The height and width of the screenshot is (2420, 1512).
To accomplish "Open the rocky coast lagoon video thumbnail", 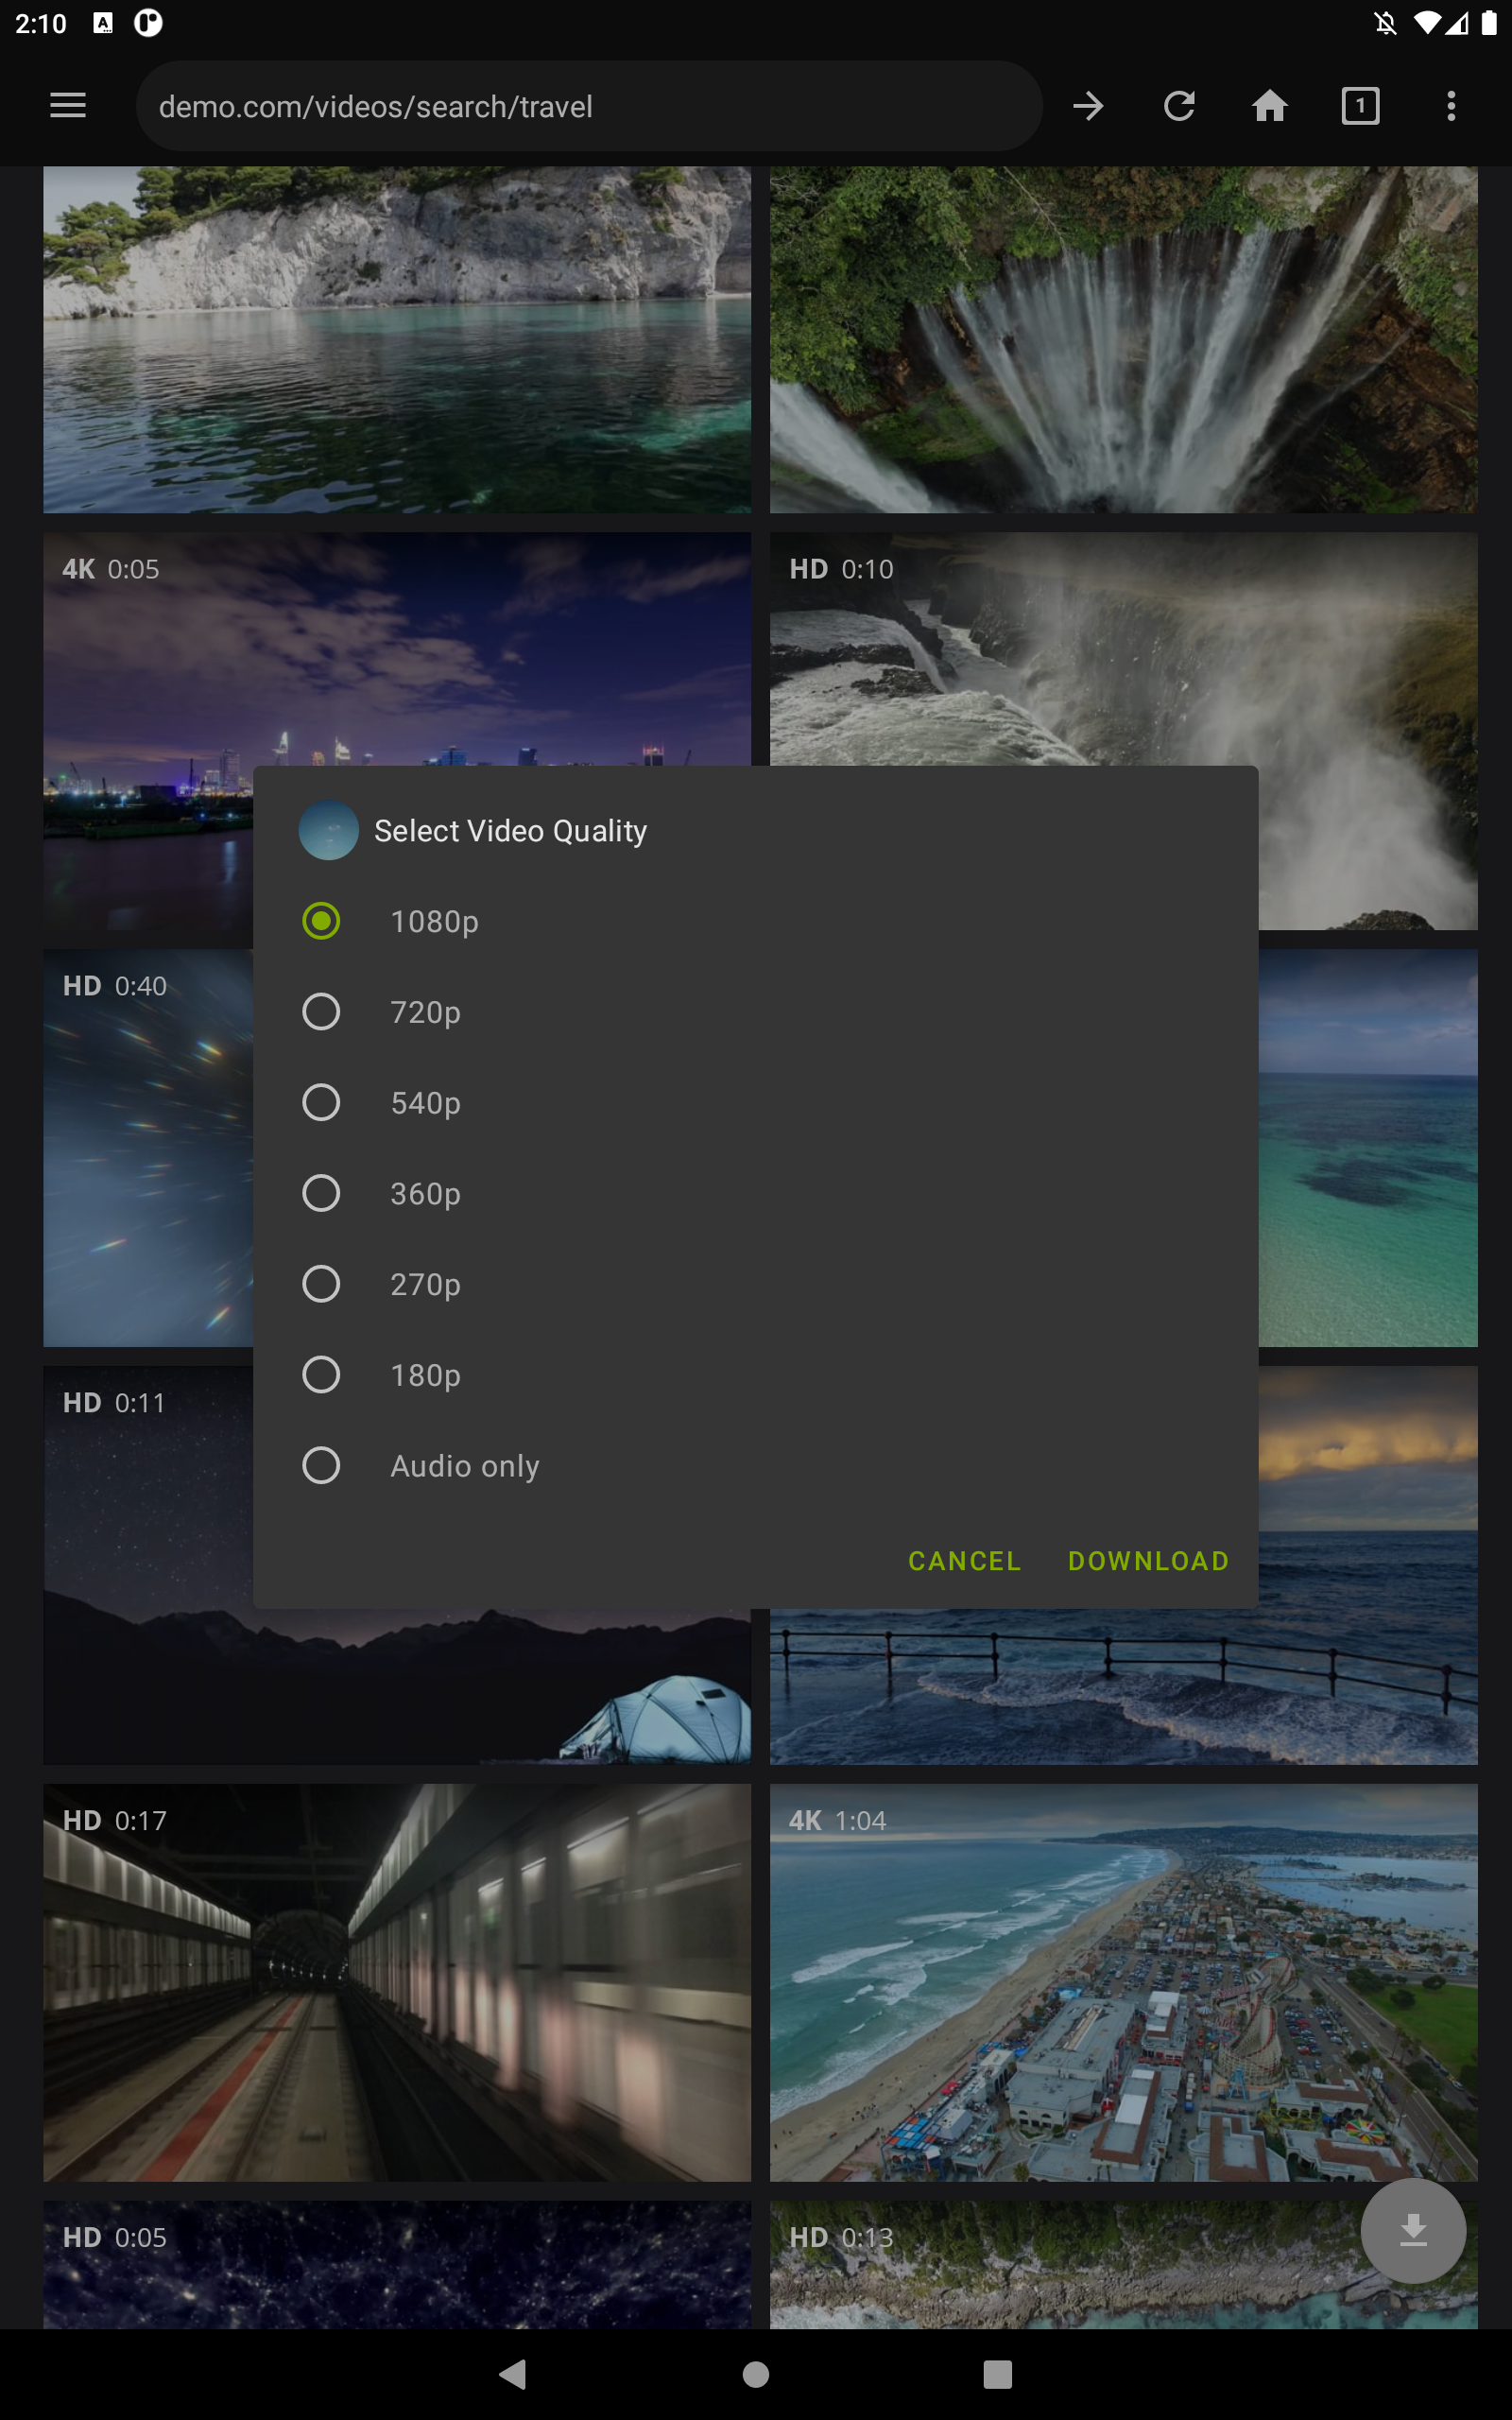I will point(397,339).
